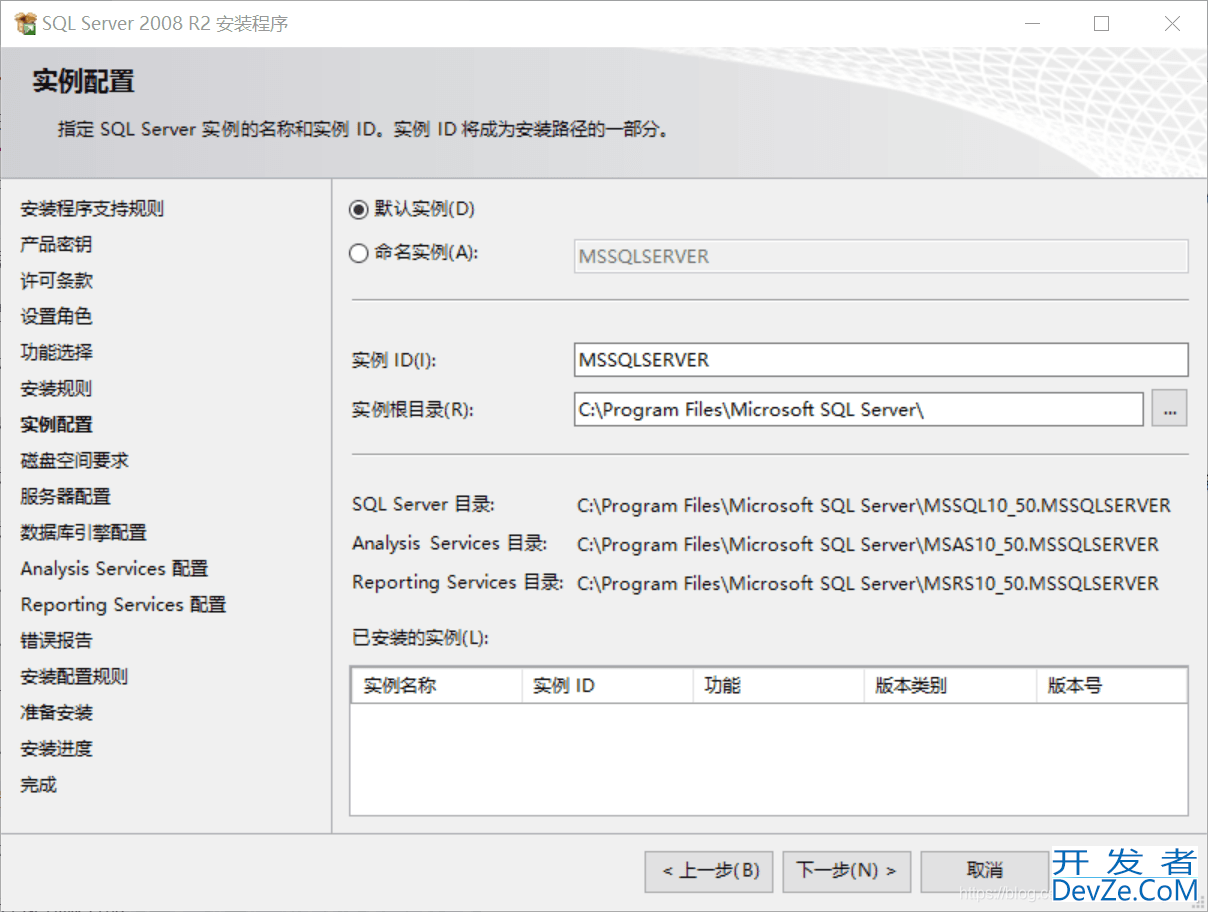This screenshot has width=1208, height=912.
Task: Select Analysis Services 配置 step in sidebar
Action: point(114,568)
